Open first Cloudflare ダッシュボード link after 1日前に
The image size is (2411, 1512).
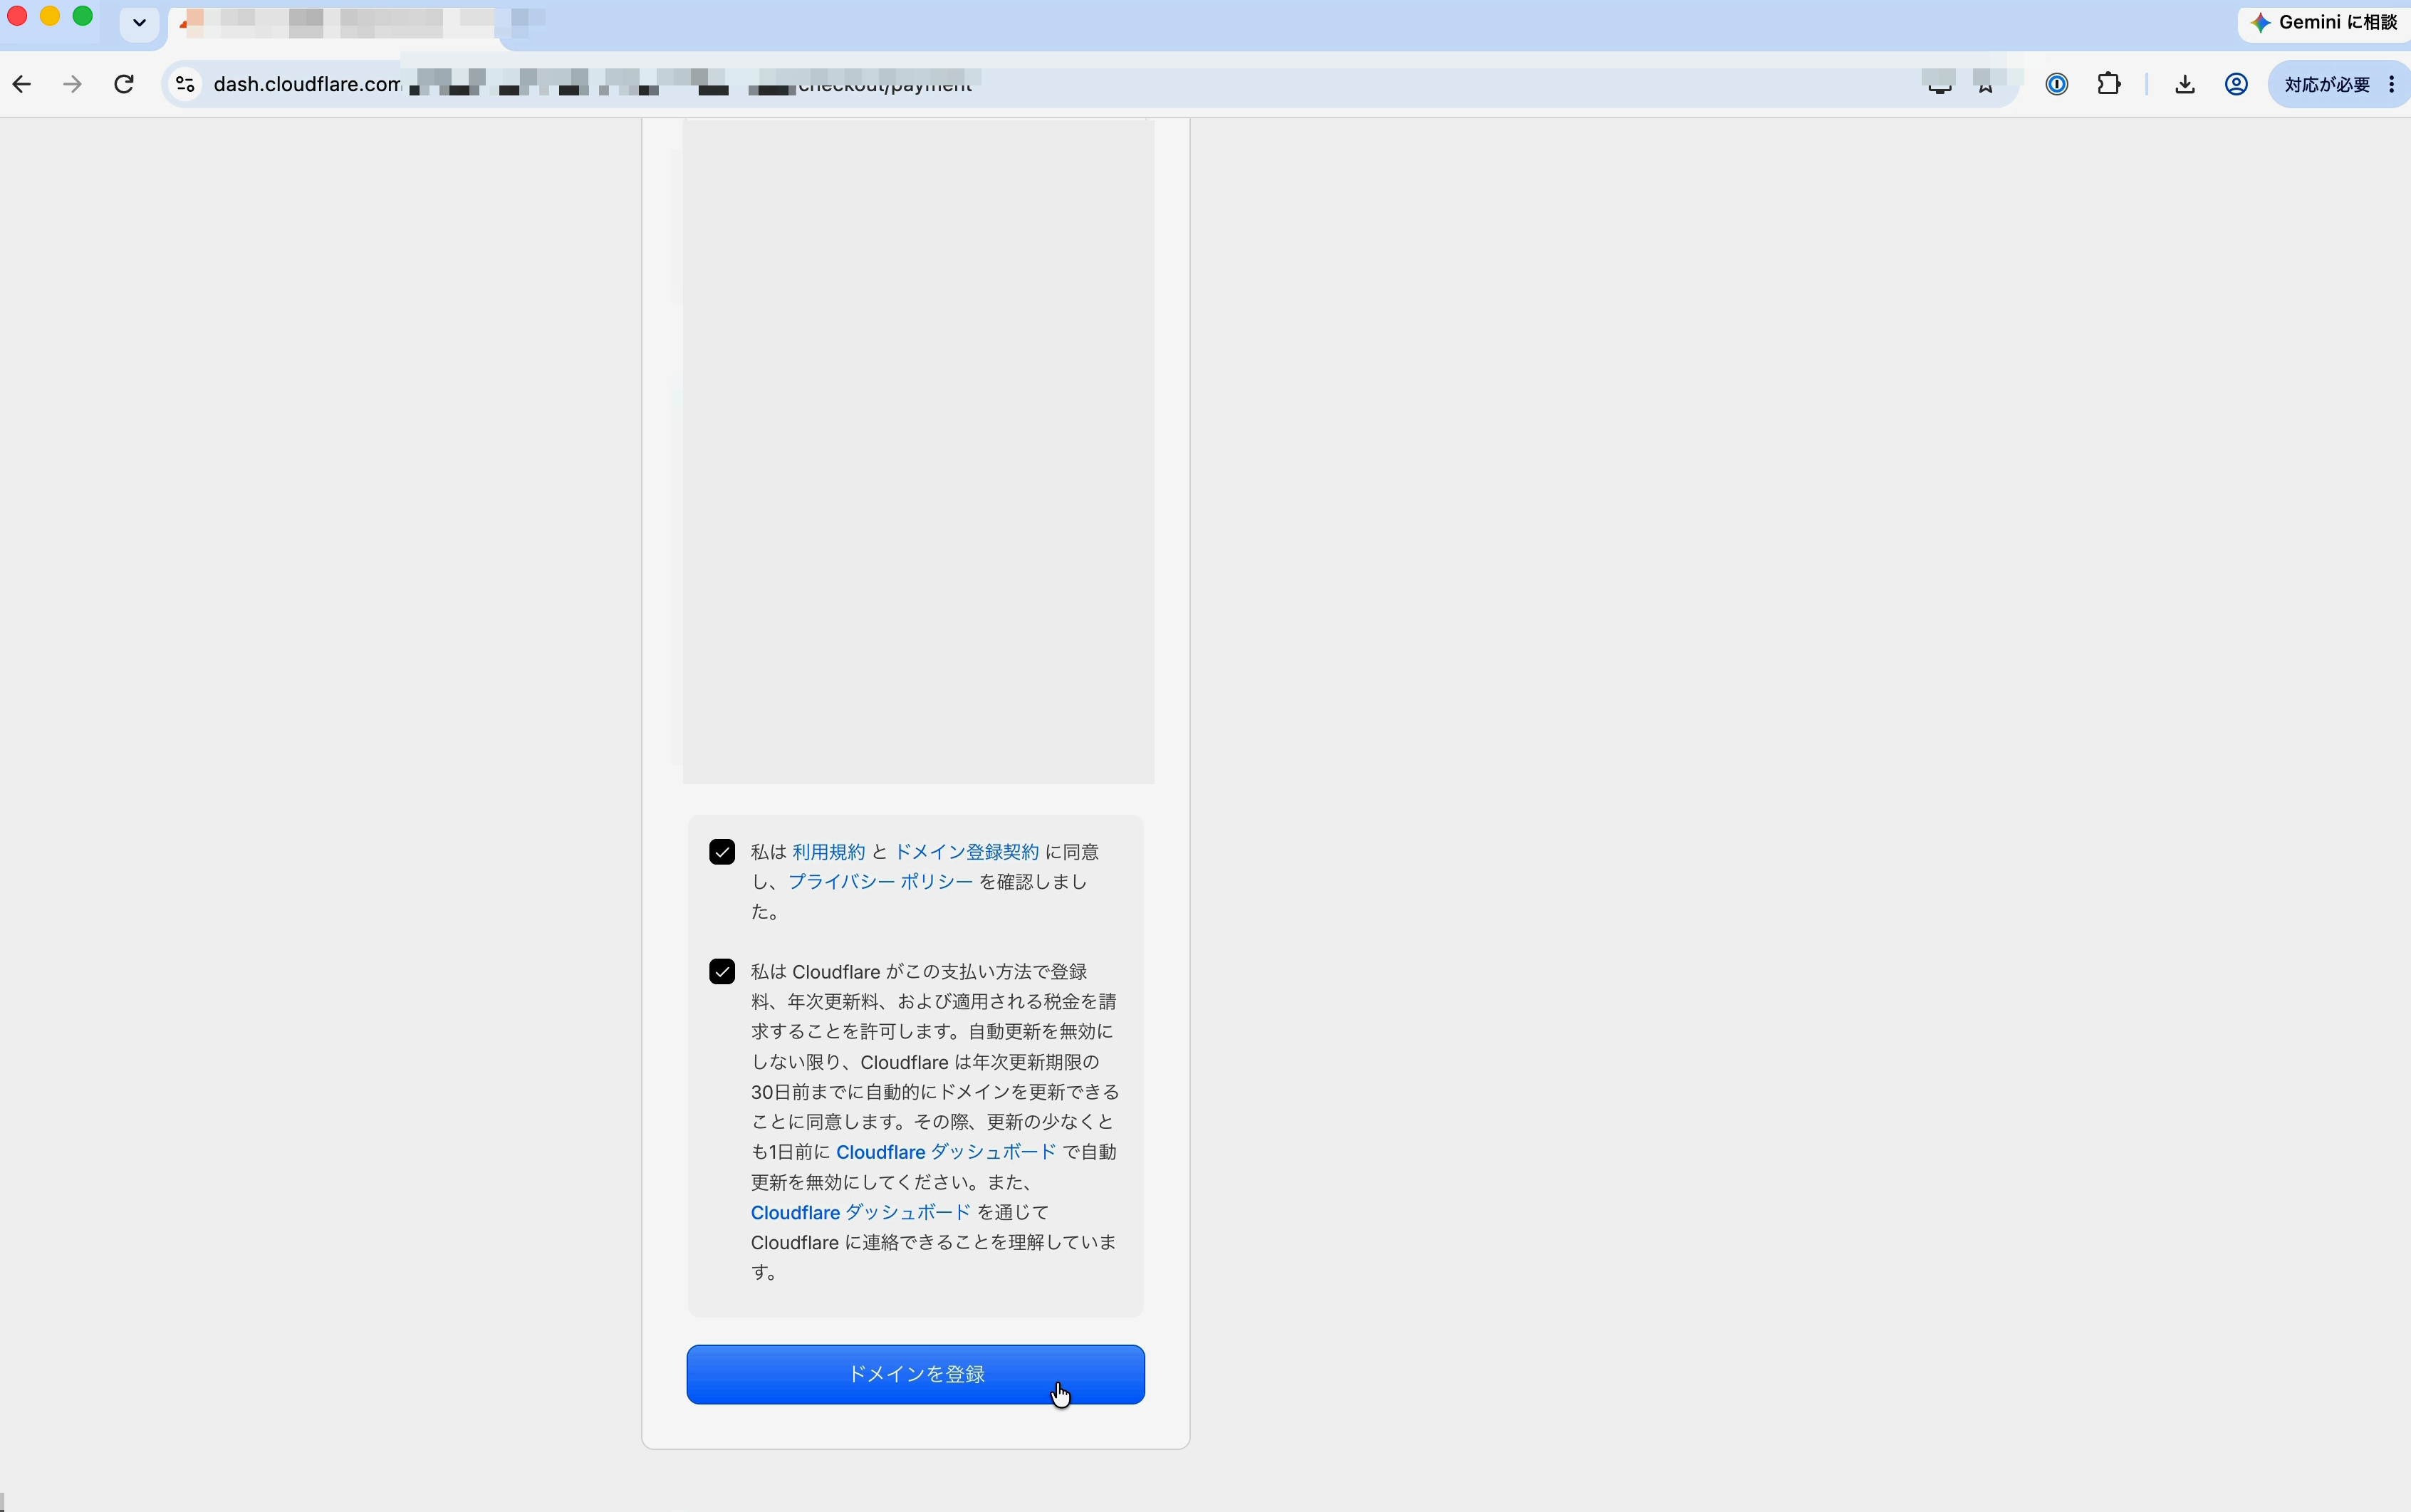point(946,1152)
